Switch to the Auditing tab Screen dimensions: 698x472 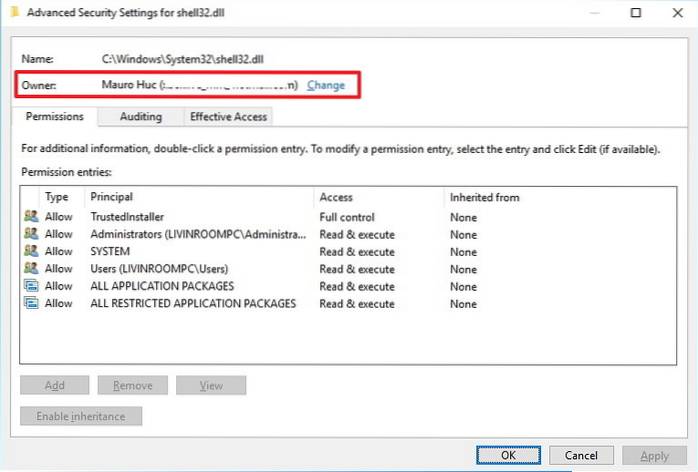coord(141,117)
